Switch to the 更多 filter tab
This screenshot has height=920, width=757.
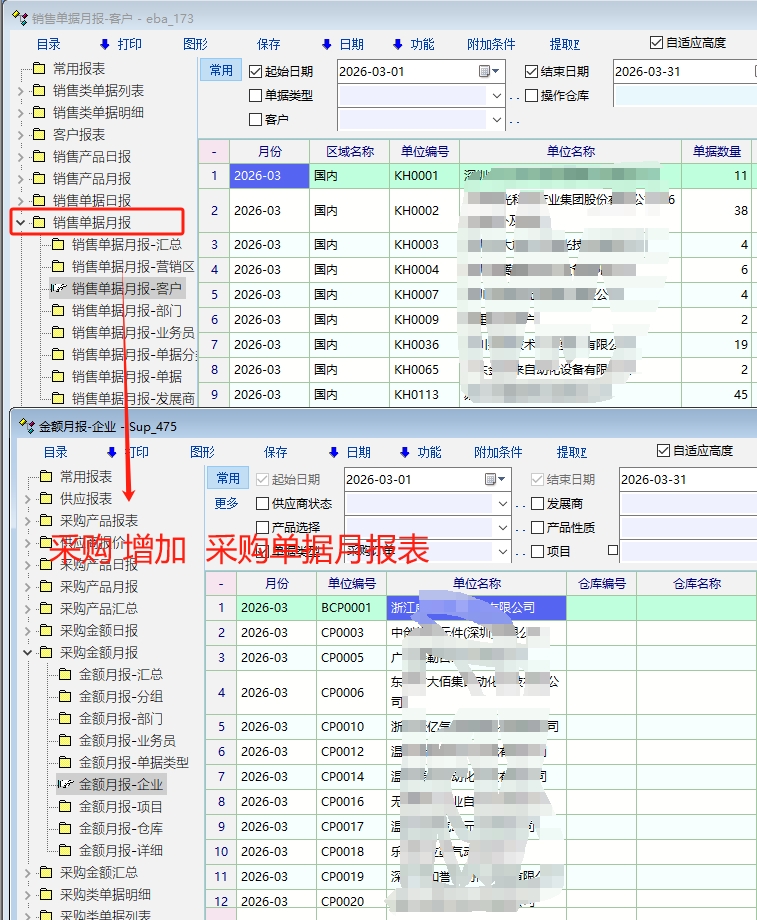pyautogui.click(x=227, y=503)
